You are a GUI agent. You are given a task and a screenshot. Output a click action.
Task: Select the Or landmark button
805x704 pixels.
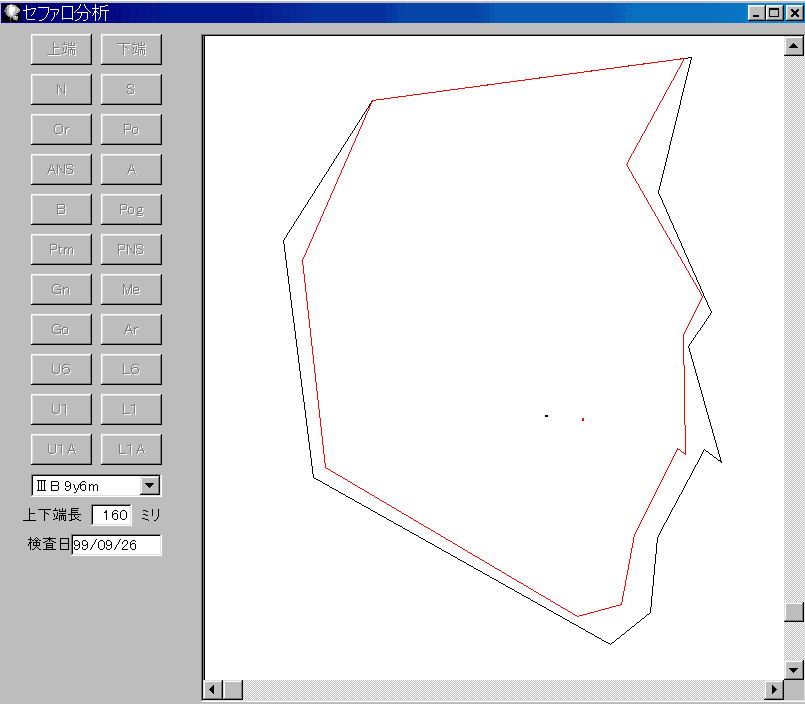[x=61, y=130]
